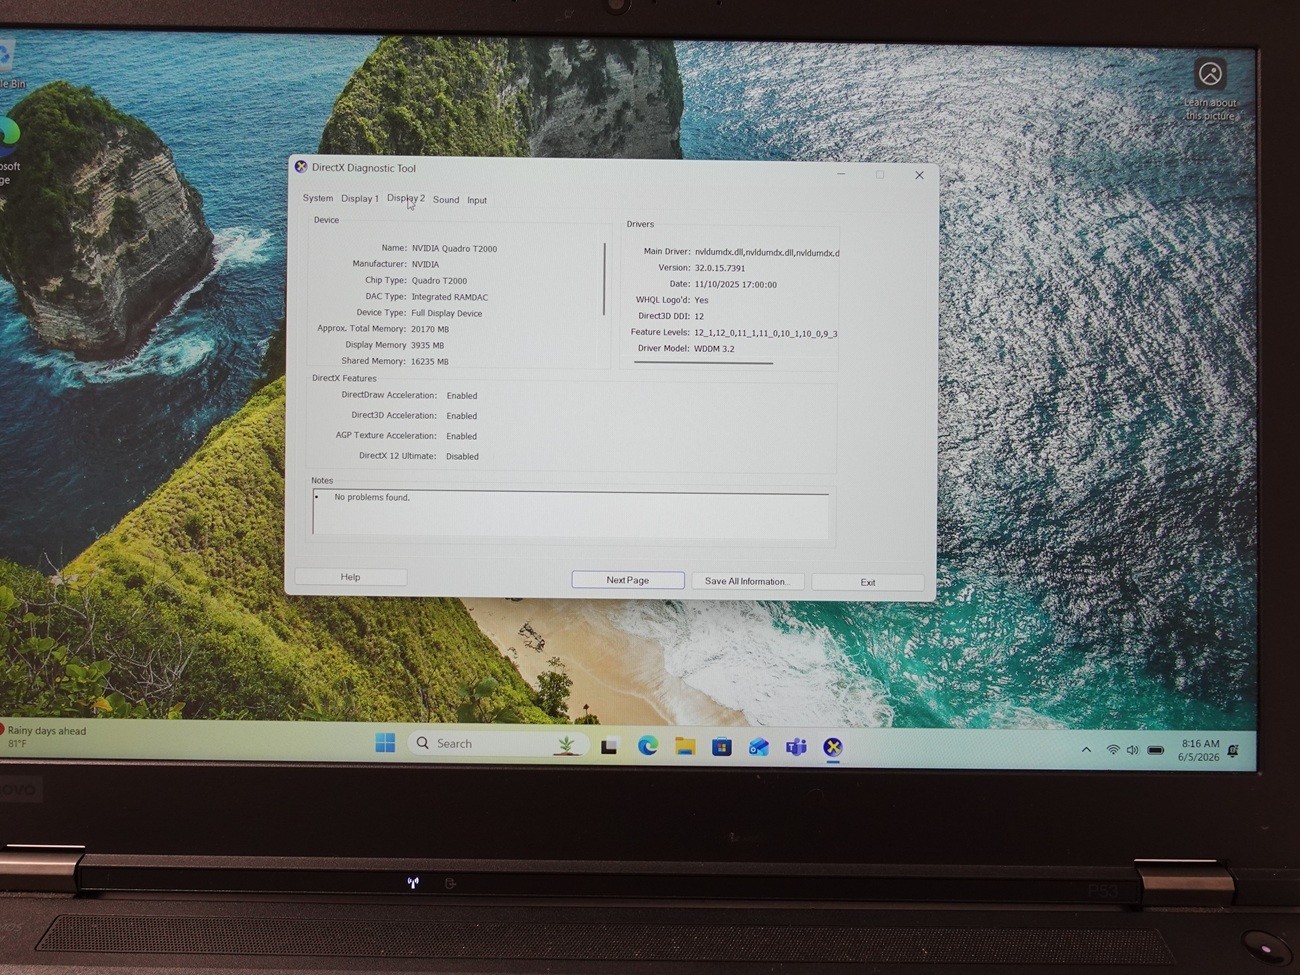Click the 16235 MB shared memory value
1300x975 pixels.
point(430,361)
